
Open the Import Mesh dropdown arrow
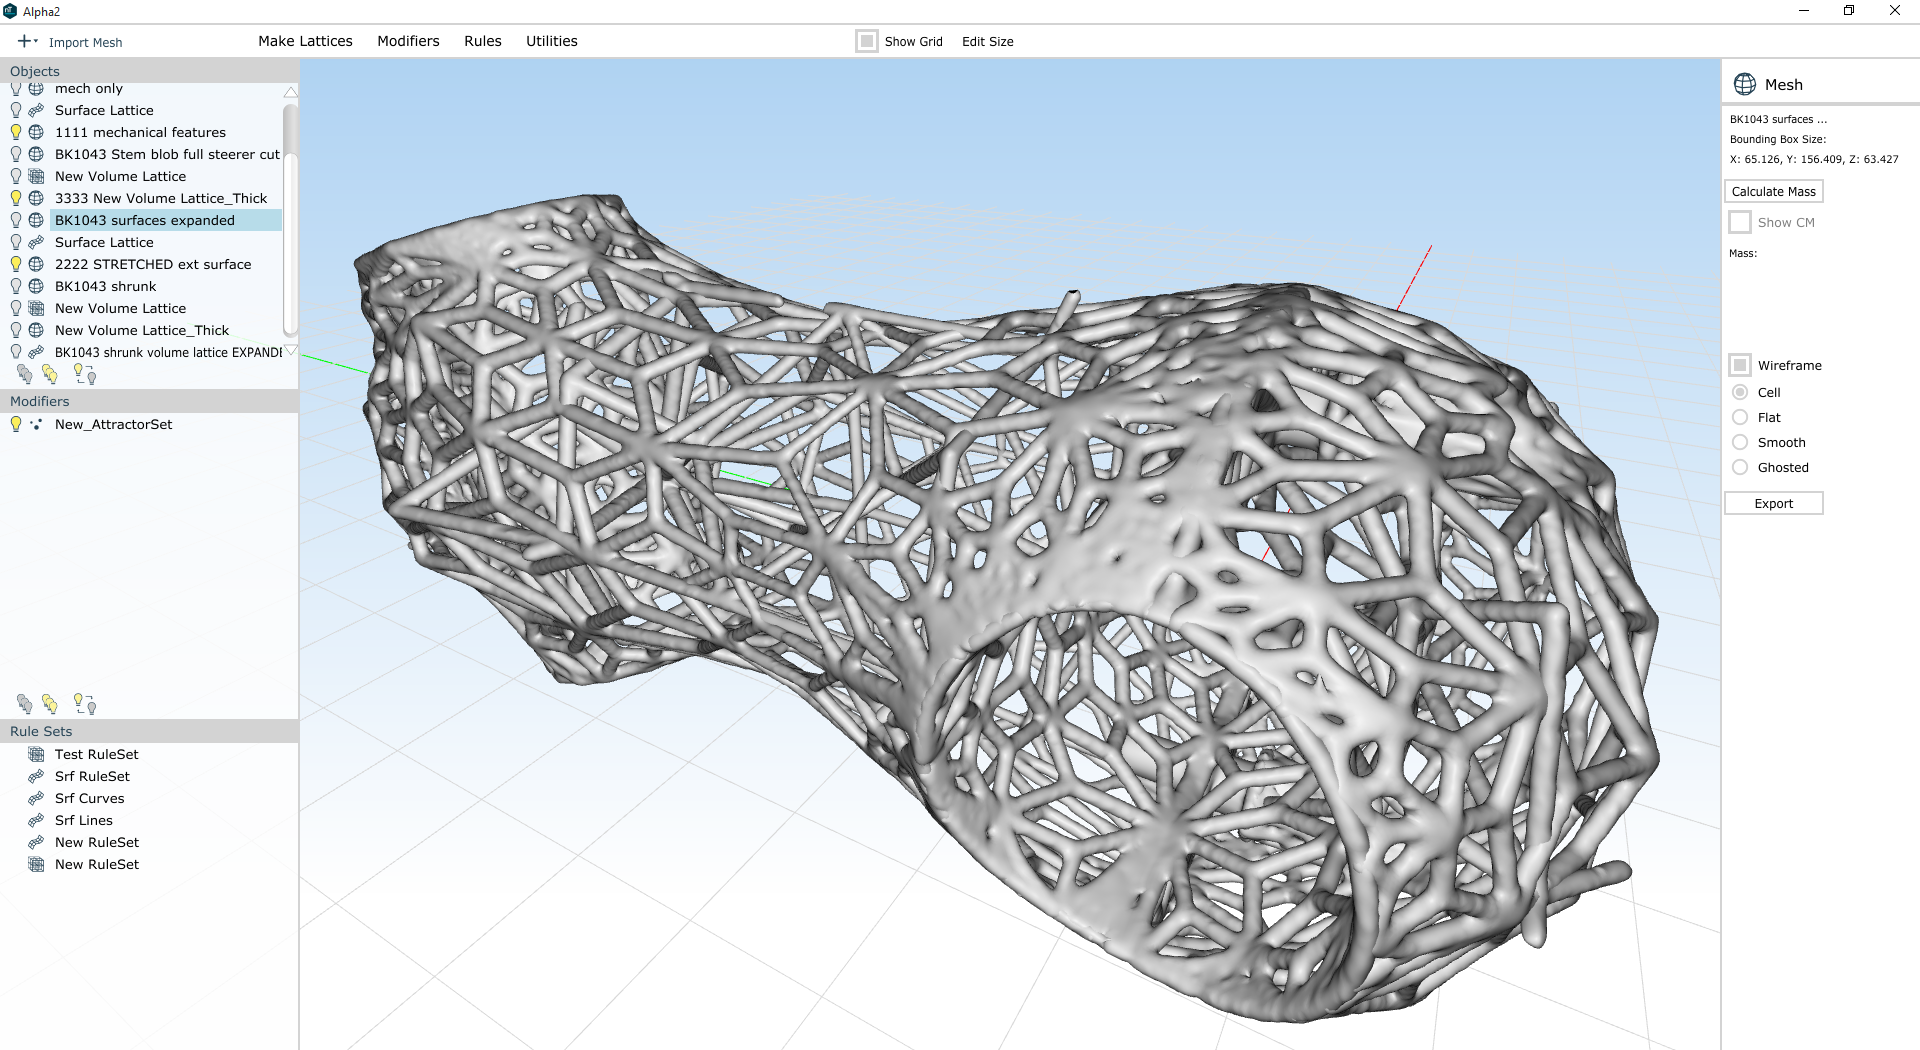click(36, 41)
